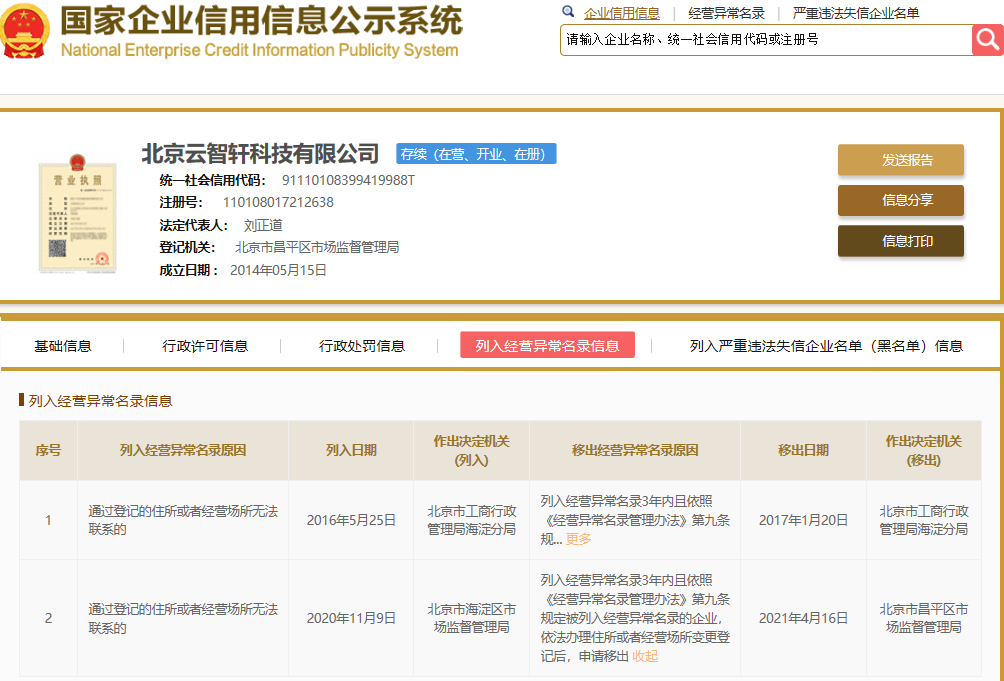The height and width of the screenshot is (681, 1004).
Task: Click the row 1 truncated removal reason text
Action: [x=635, y=520]
